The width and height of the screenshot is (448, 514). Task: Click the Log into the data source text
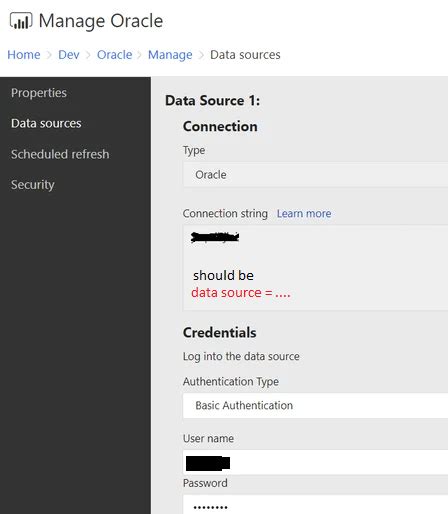[x=241, y=356]
